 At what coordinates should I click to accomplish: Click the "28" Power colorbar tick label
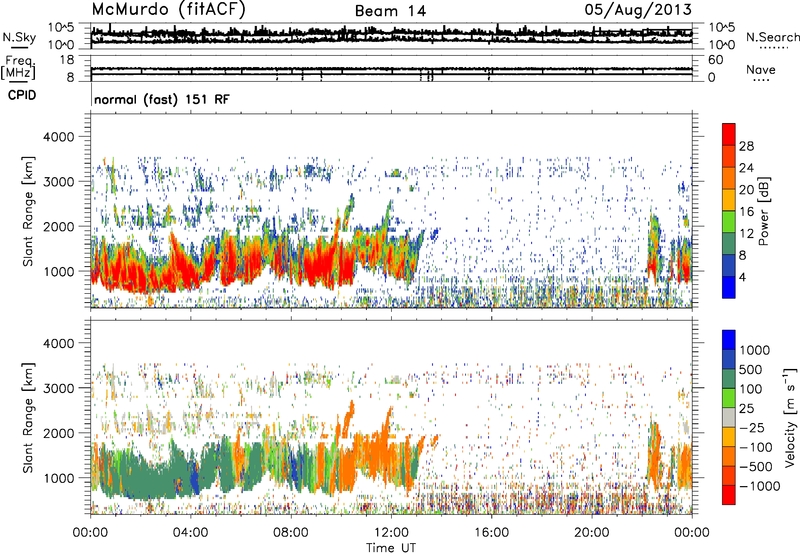746,146
